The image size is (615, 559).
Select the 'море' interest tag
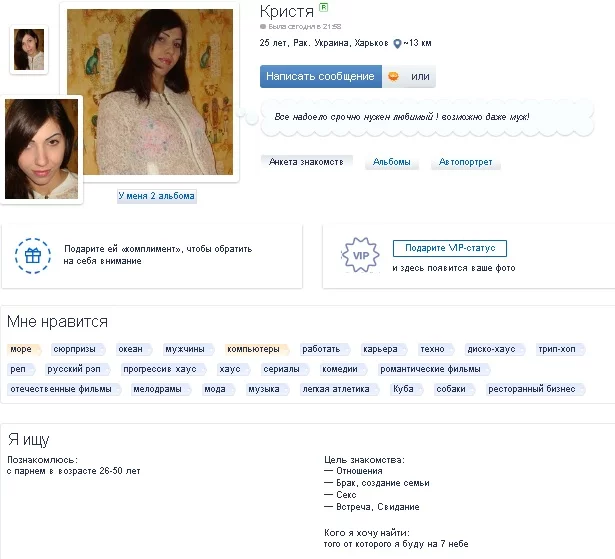coord(24,349)
